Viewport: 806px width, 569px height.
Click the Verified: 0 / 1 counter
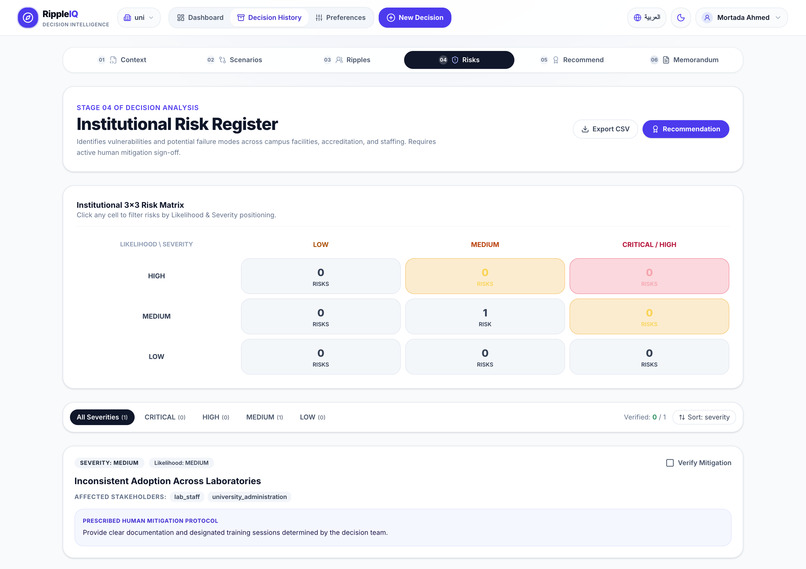point(645,417)
